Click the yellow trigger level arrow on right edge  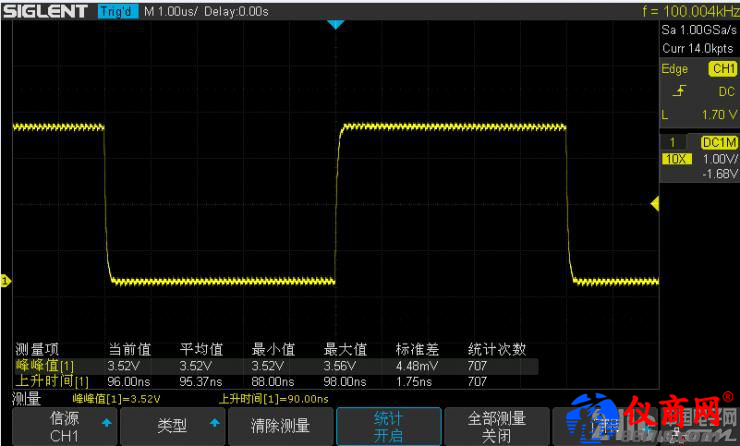click(654, 204)
